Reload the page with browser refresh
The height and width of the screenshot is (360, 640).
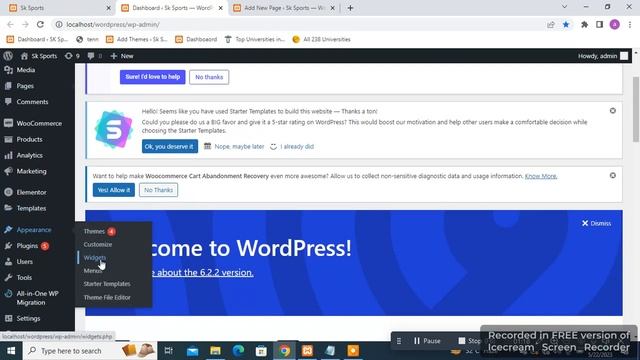pos(40,24)
